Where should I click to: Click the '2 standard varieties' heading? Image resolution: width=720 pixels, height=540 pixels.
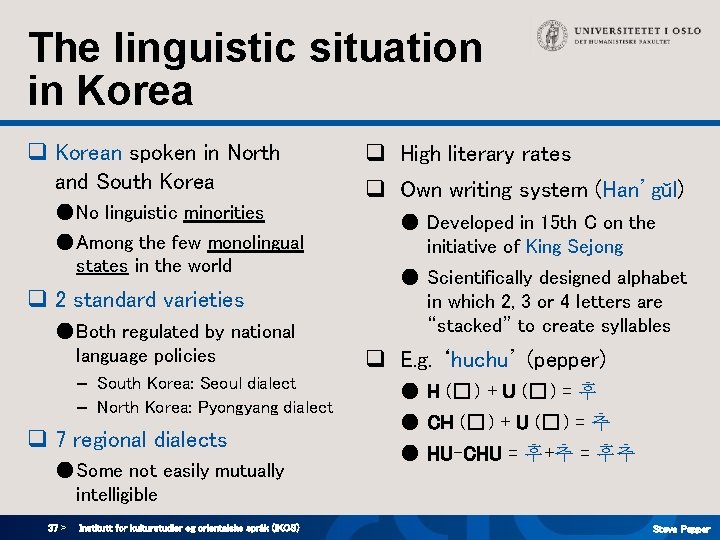click(x=150, y=300)
